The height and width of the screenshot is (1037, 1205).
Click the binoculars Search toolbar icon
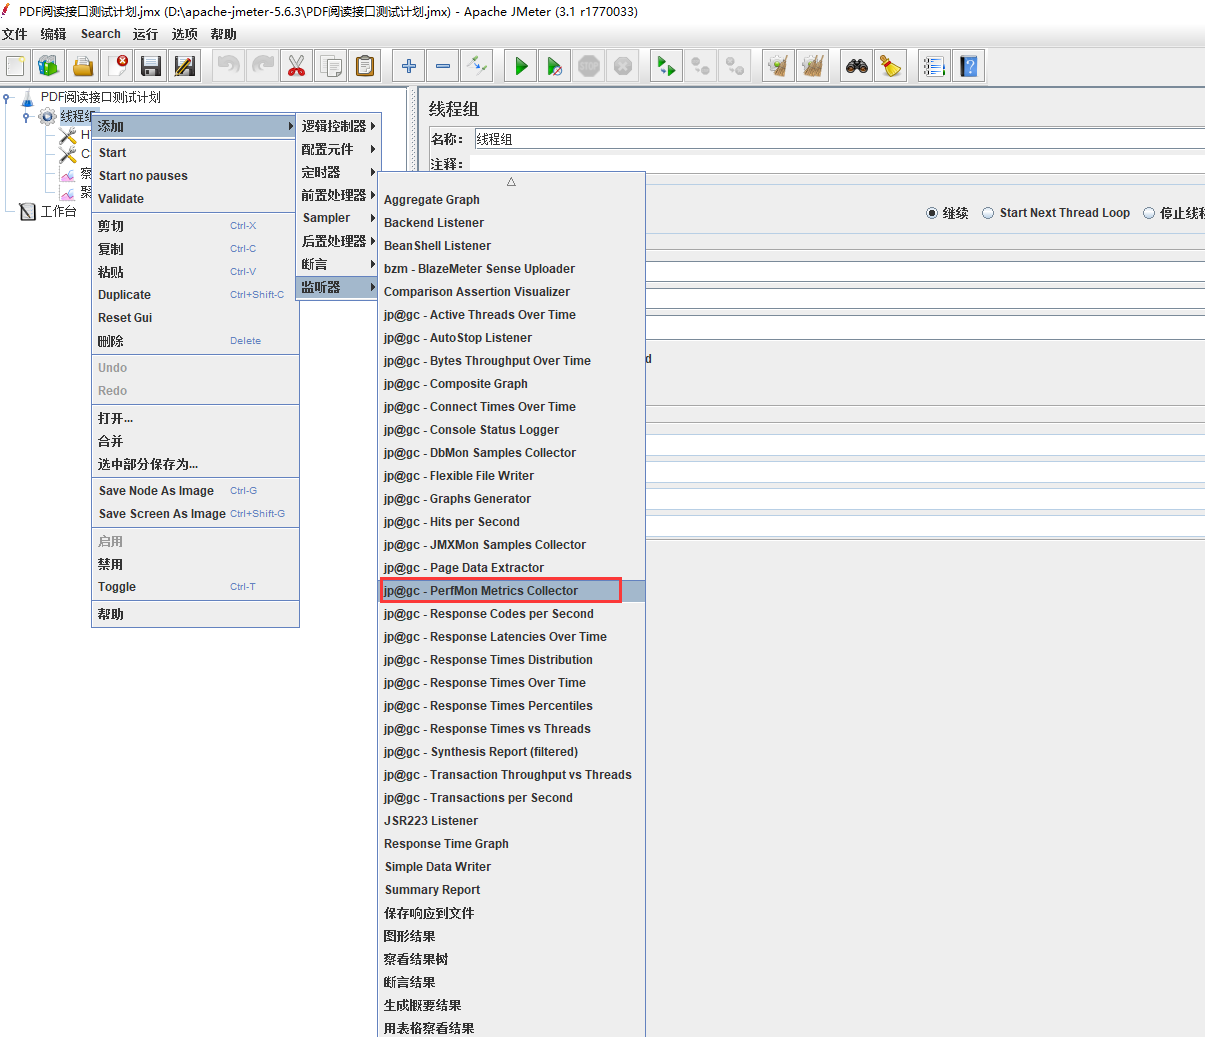click(x=857, y=66)
